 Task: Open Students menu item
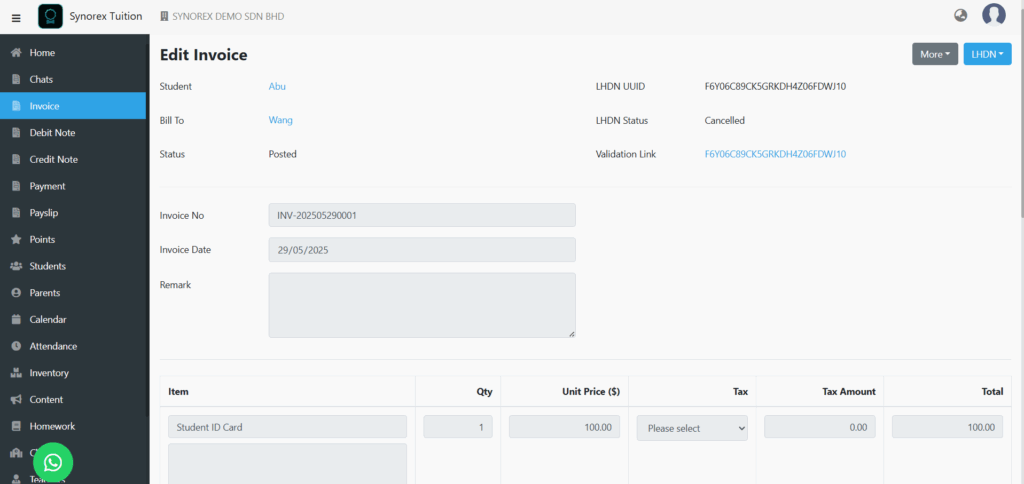click(x=73, y=266)
